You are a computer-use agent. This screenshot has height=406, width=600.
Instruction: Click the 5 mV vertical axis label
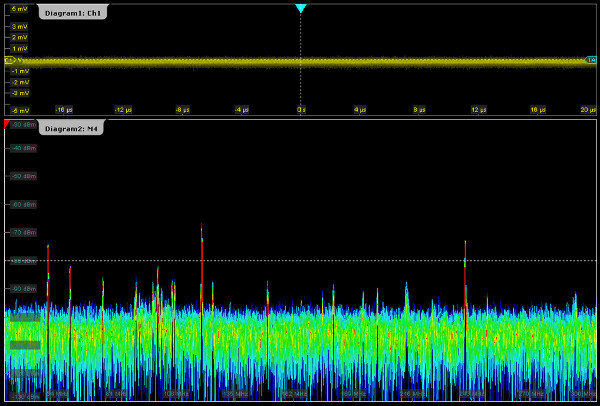20,8
